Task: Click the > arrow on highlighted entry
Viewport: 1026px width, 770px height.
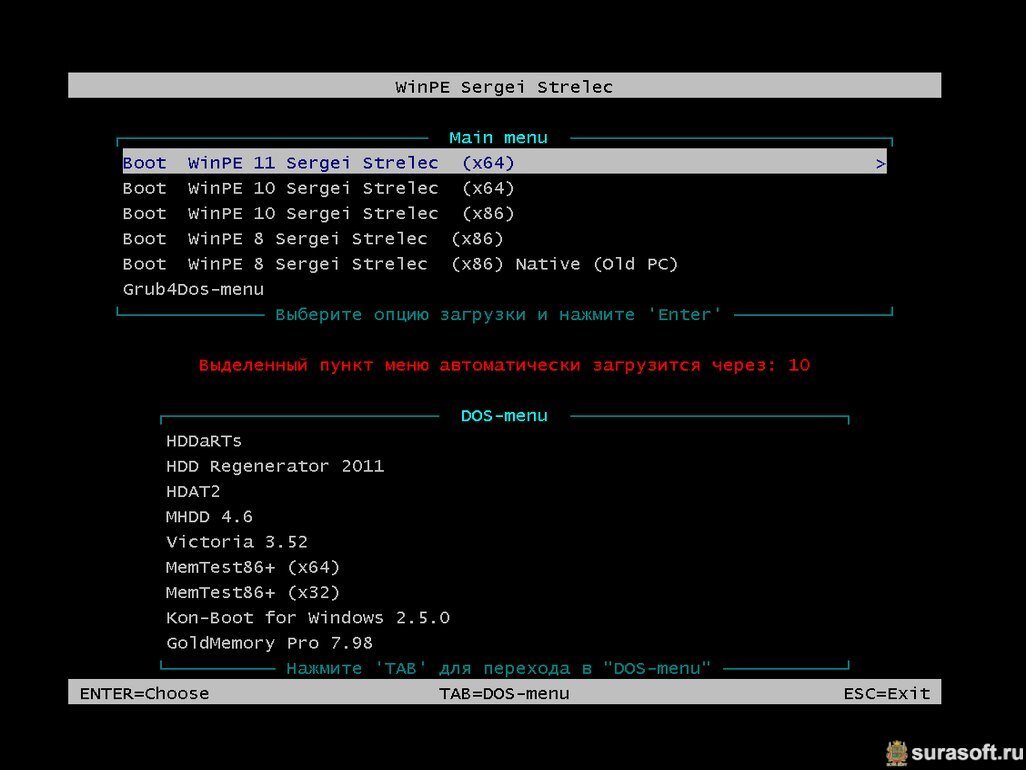Action: click(881, 164)
